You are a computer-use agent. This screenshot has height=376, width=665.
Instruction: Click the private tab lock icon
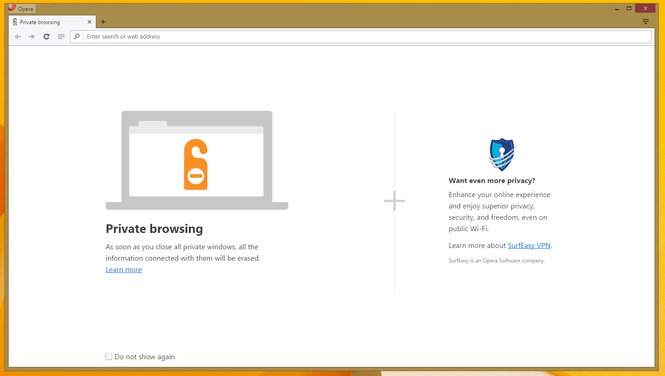(15, 22)
